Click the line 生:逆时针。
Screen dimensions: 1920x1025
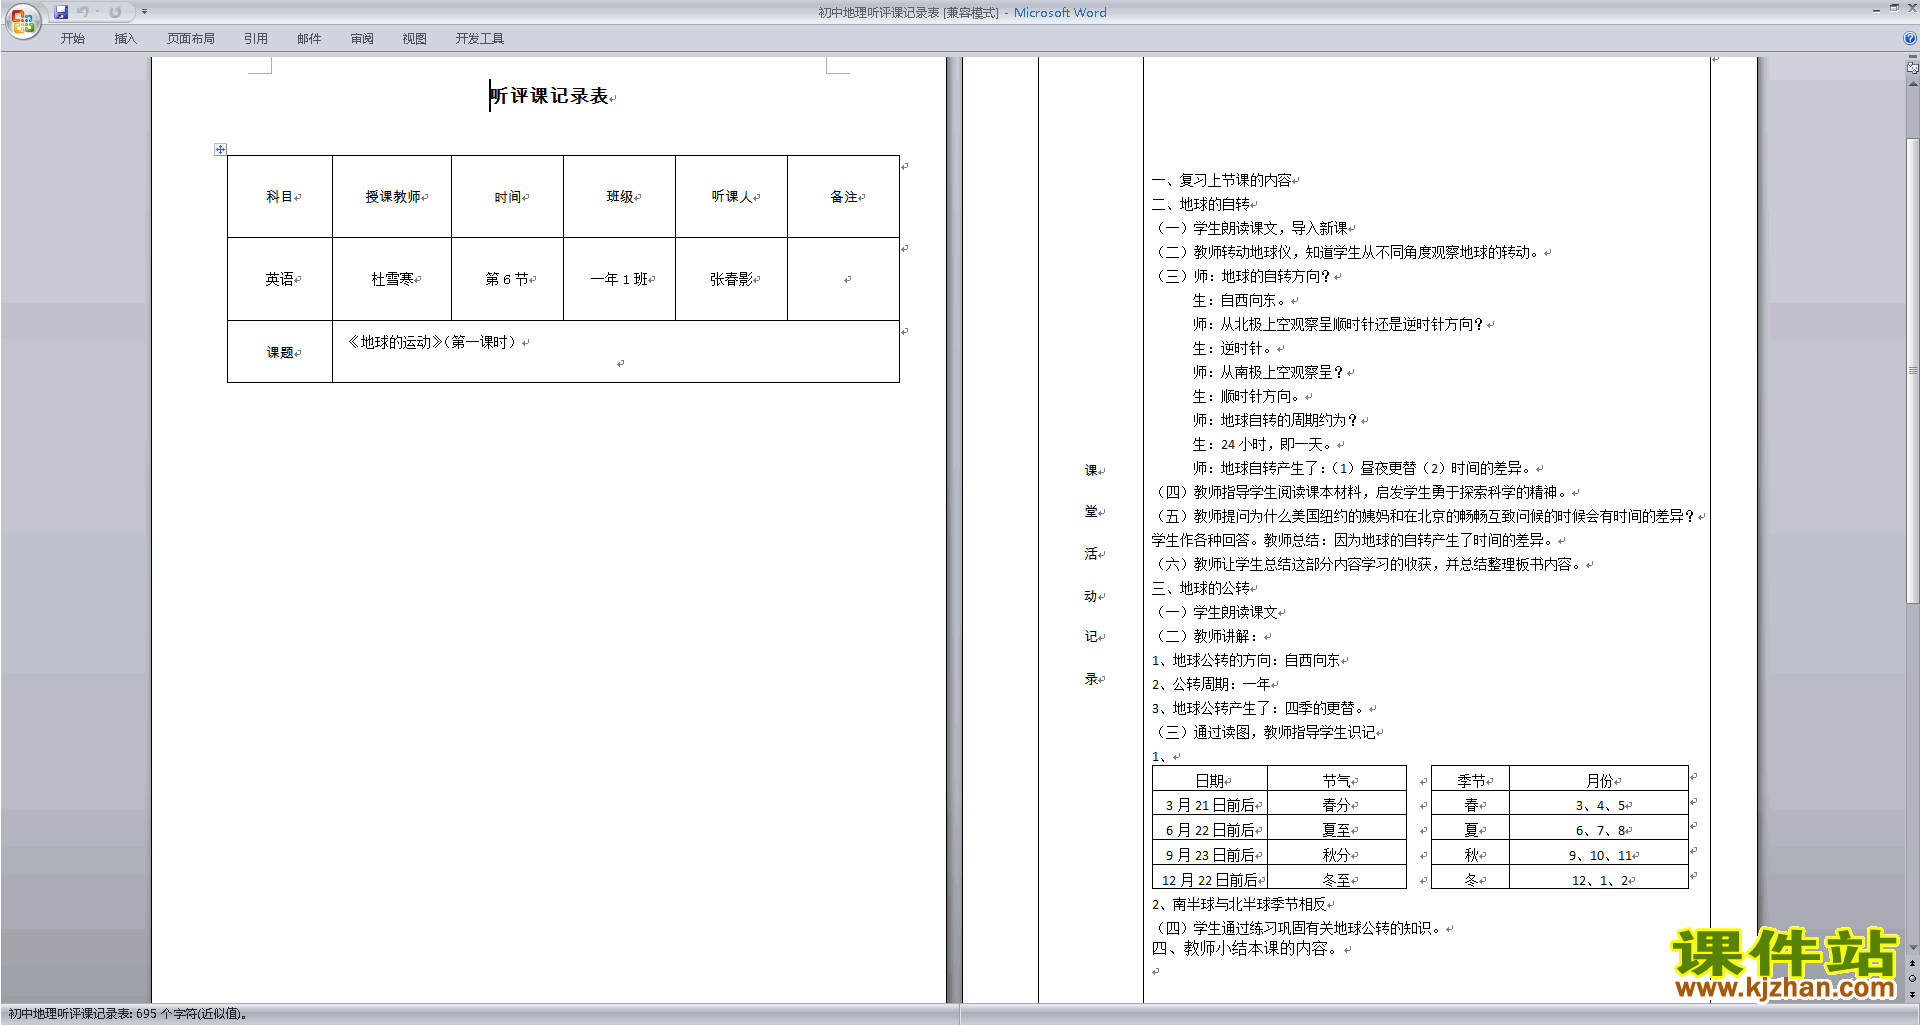pyautogui.click(x=1232, y=348)
